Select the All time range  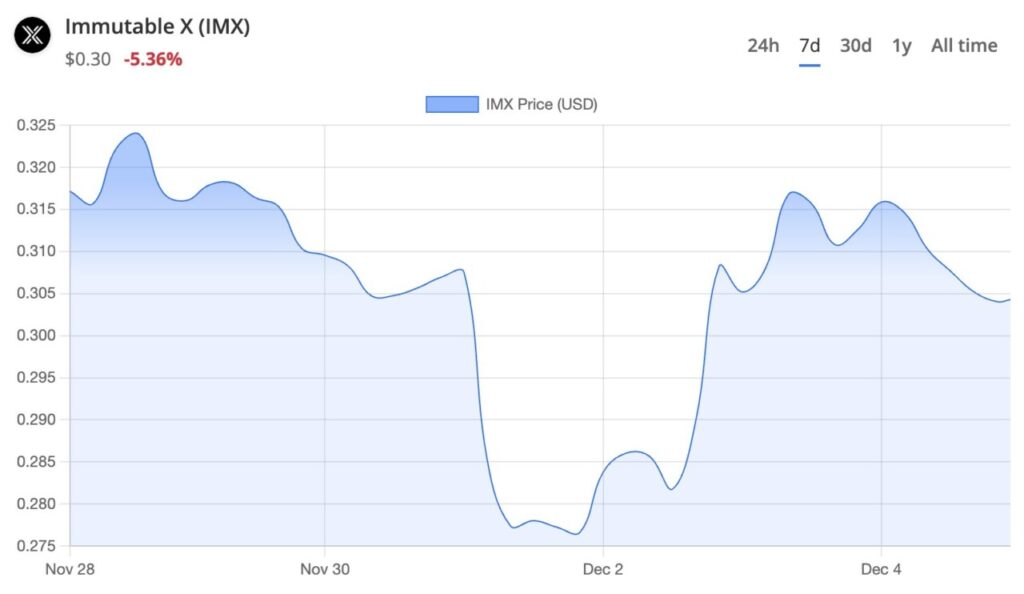[x=963, y=45]
